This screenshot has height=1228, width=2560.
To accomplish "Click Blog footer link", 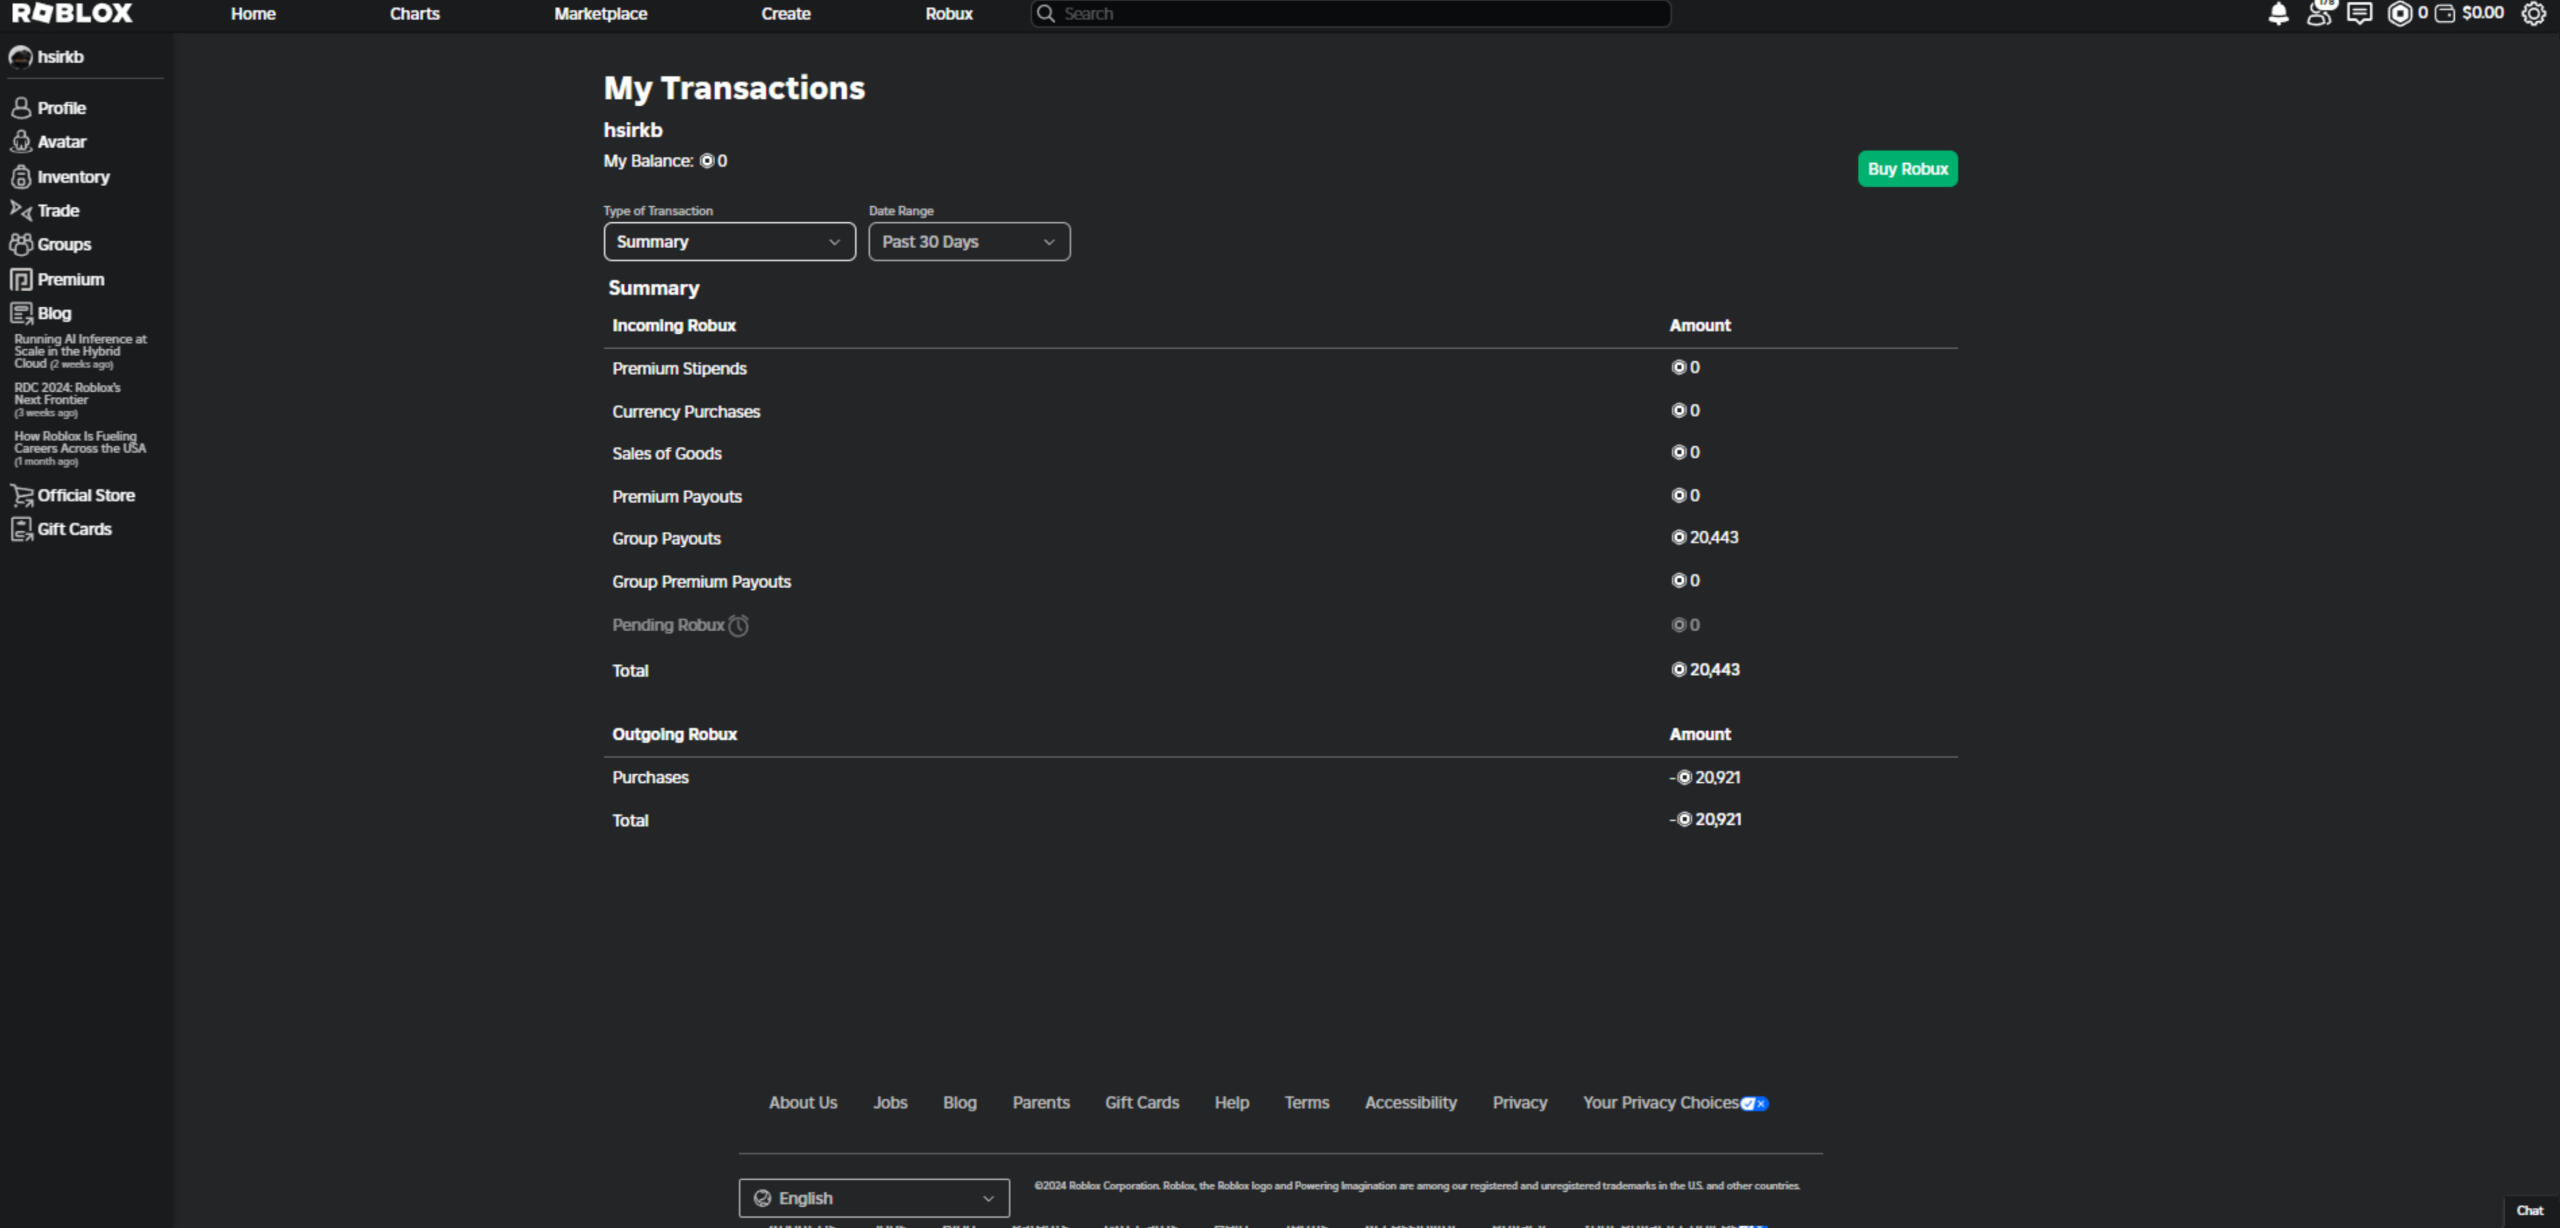I will click(959, 1103).
